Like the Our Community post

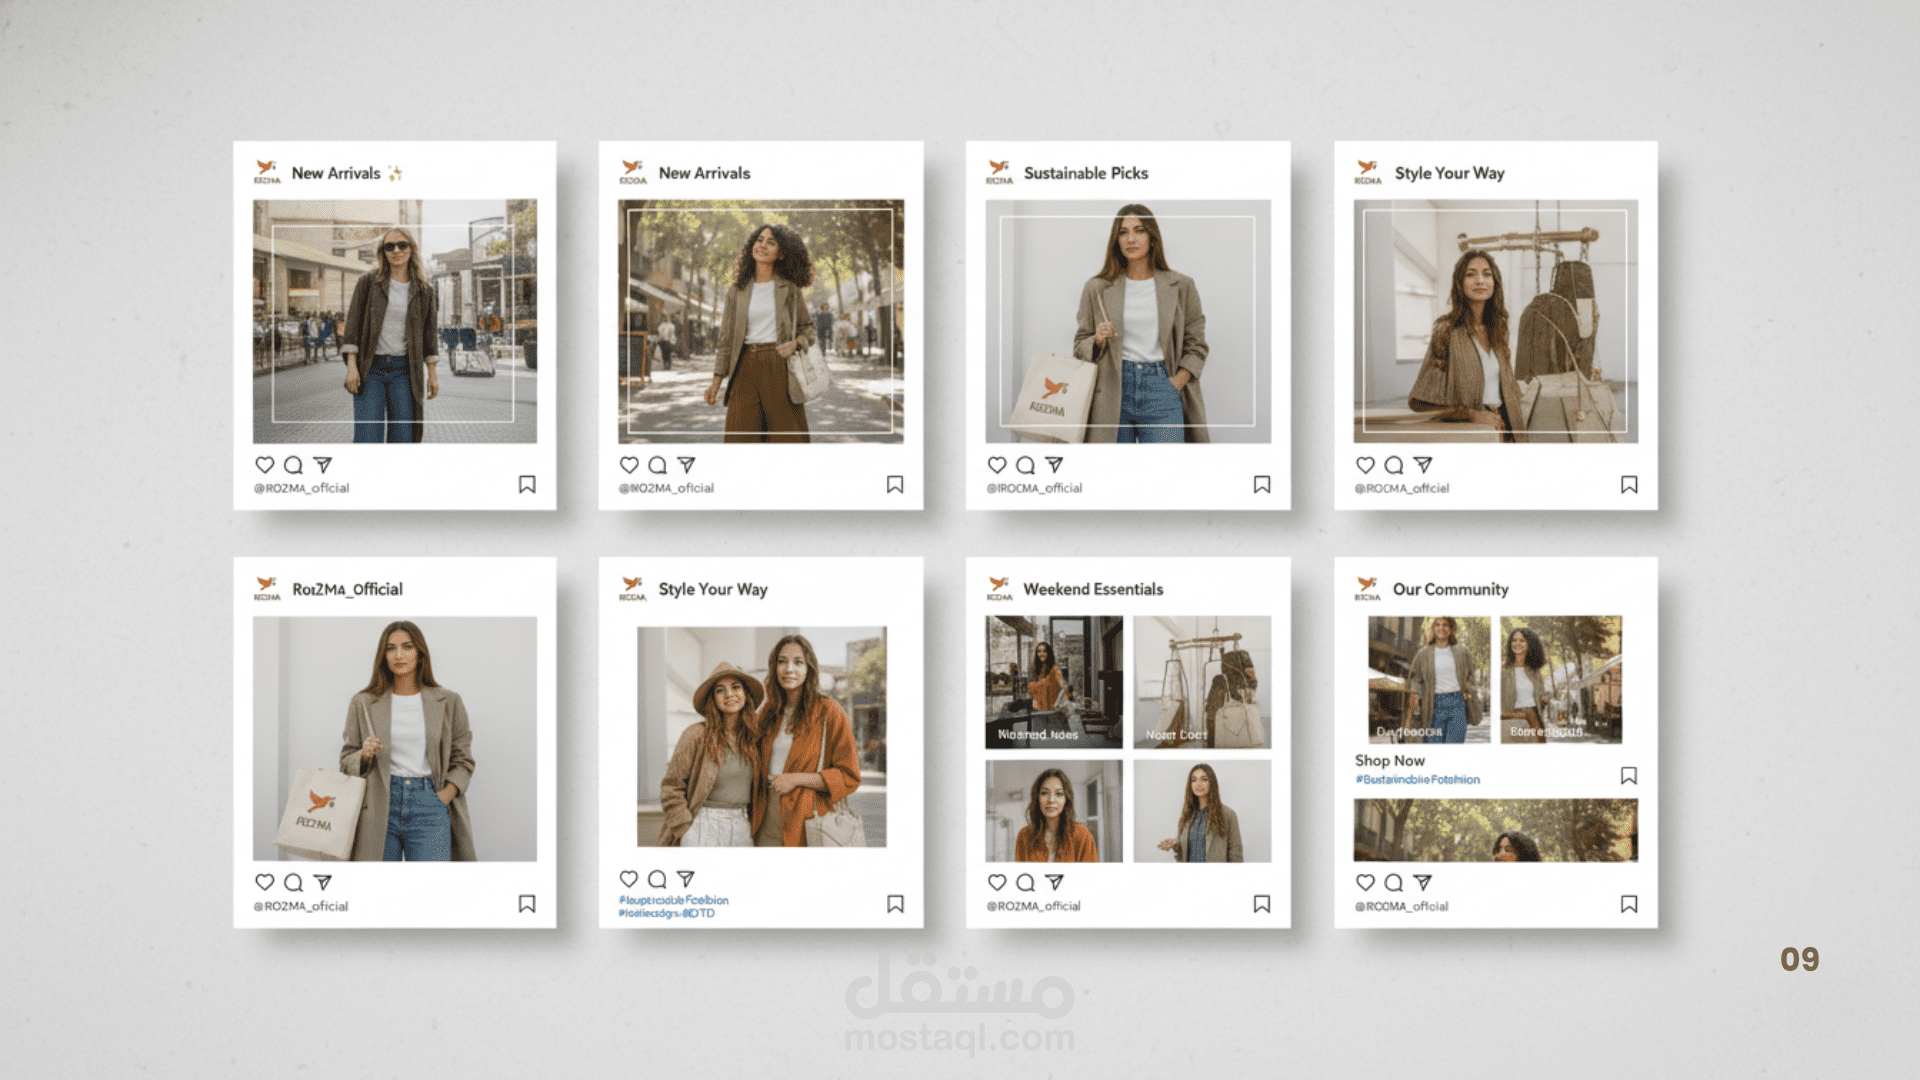point(1365,882)
